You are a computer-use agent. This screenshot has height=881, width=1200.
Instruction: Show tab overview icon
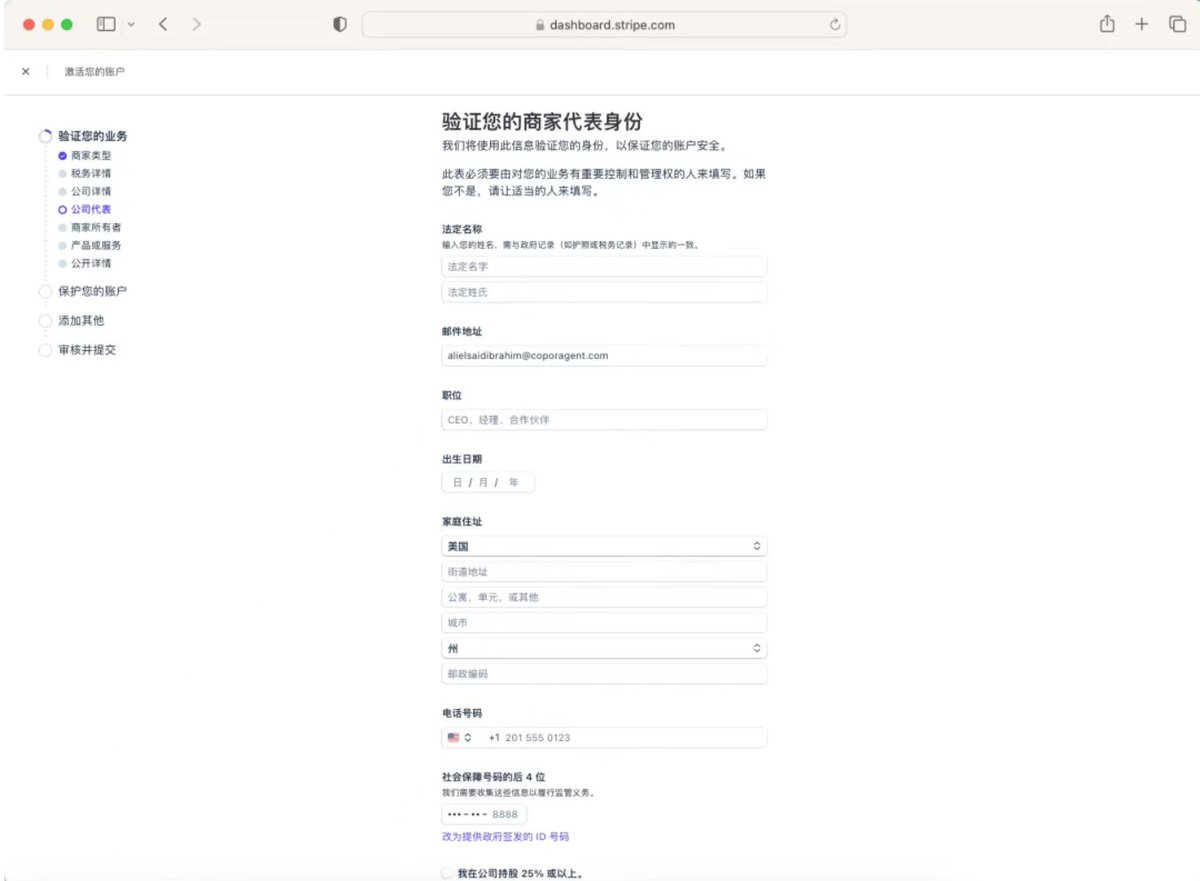(x=1177, y=25)
